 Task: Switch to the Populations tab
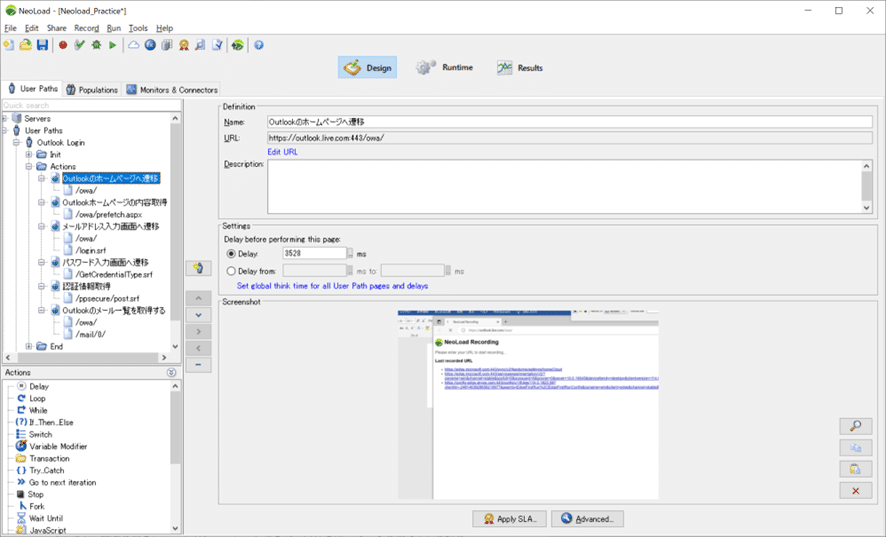coord(92,89)
